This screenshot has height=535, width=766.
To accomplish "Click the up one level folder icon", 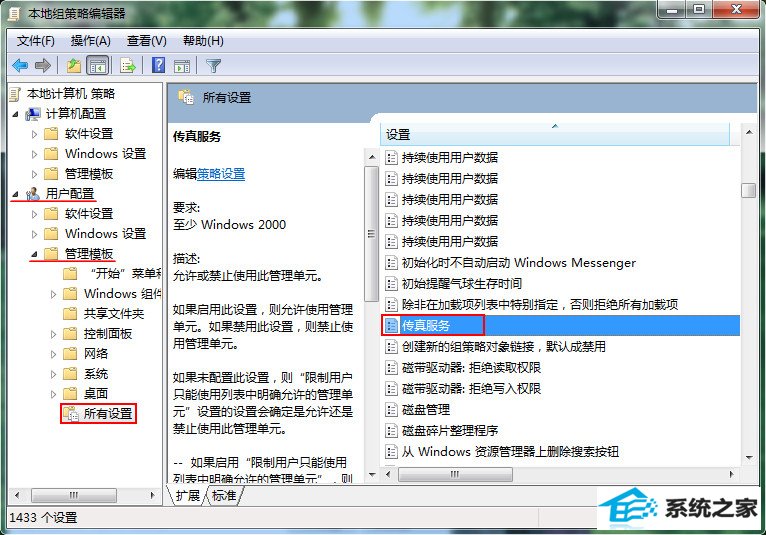I will (74, 65).
